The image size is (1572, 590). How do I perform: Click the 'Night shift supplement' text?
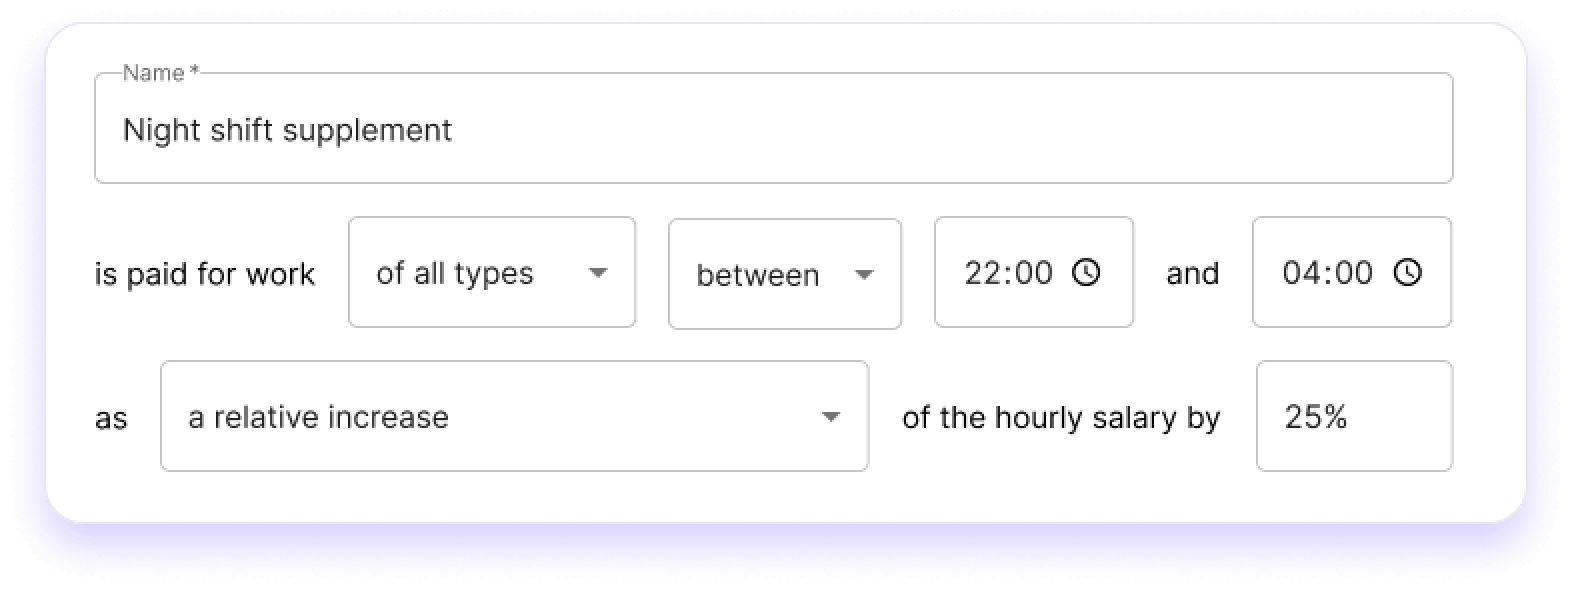[287, 130]
